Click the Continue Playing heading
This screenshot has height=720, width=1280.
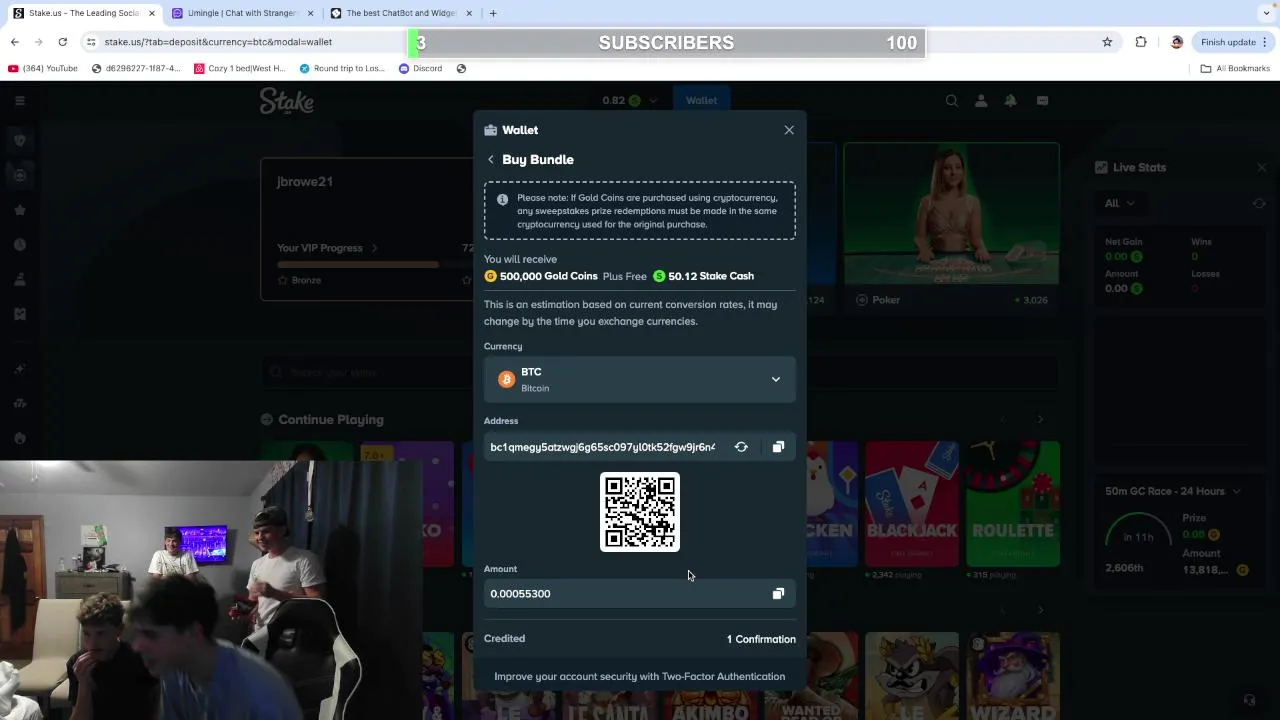pos(331,420)
